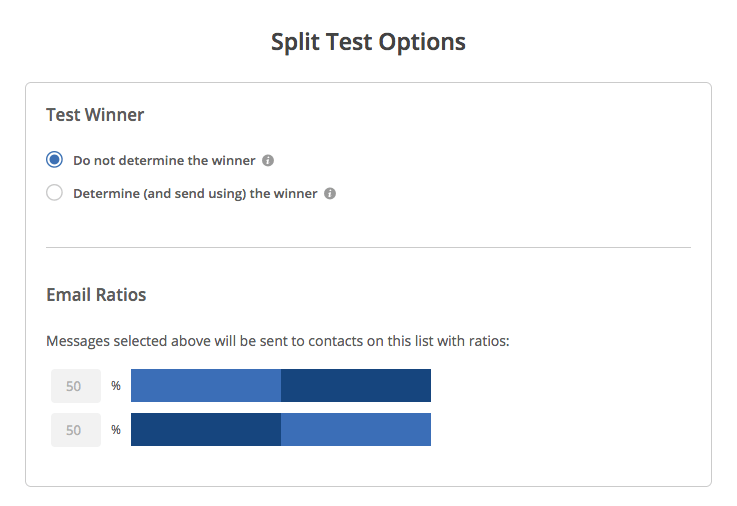Viewport: 737px width, 506px height.
Task: Click the percent symbol next to the second ratio field
Action: 116,430
